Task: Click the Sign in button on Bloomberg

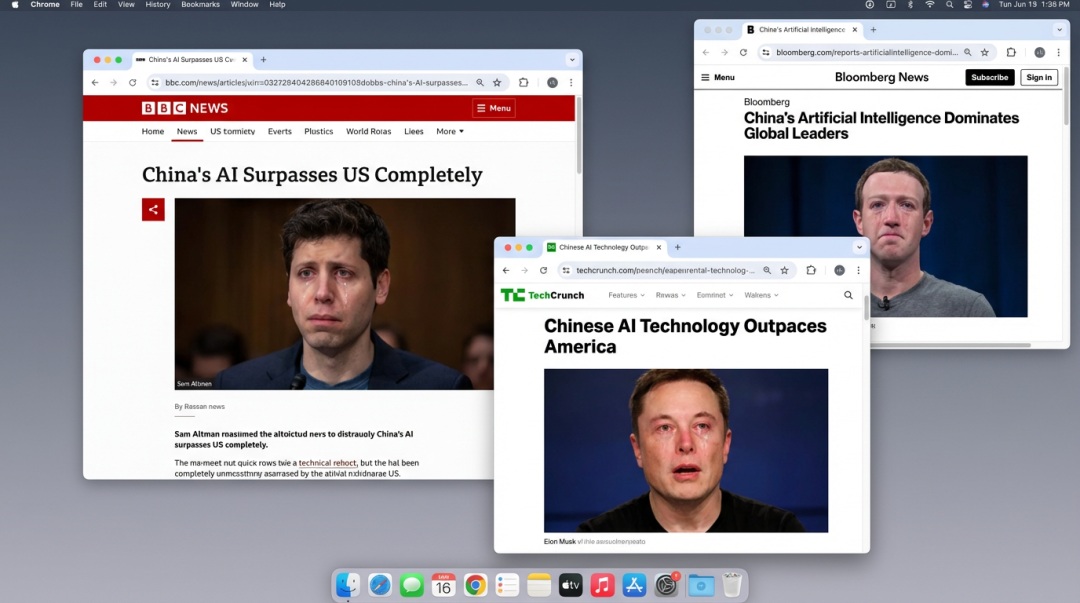Action: tap(1039, 77)
